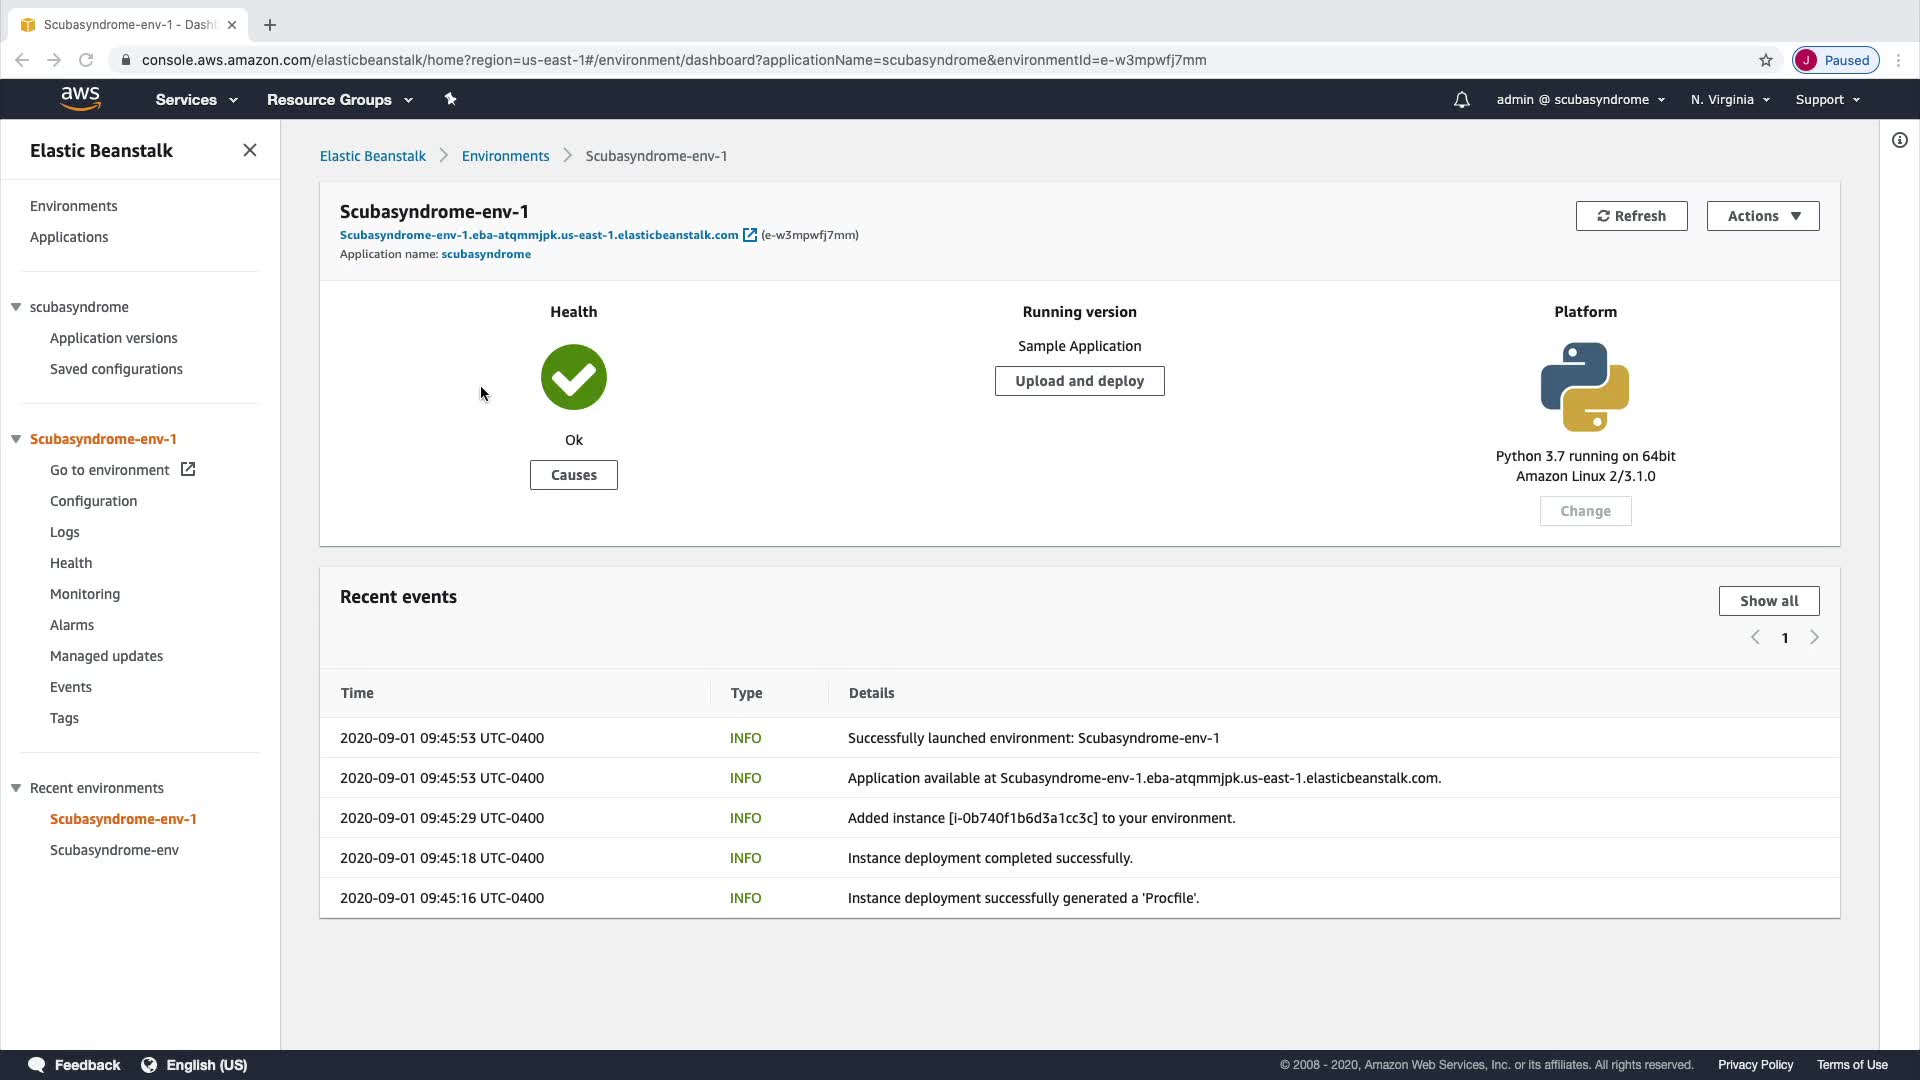The height and width of the screenshot is (1080, 1920).
Task: Click the info circle icon at right edge
Action: click(1899, 140)
